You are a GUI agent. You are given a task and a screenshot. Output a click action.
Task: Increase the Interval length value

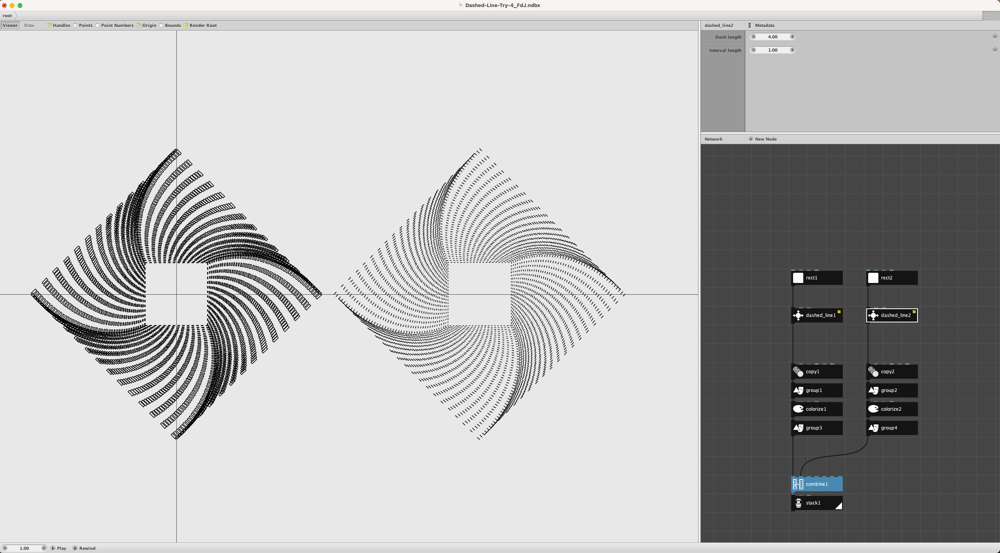point(792,50)
